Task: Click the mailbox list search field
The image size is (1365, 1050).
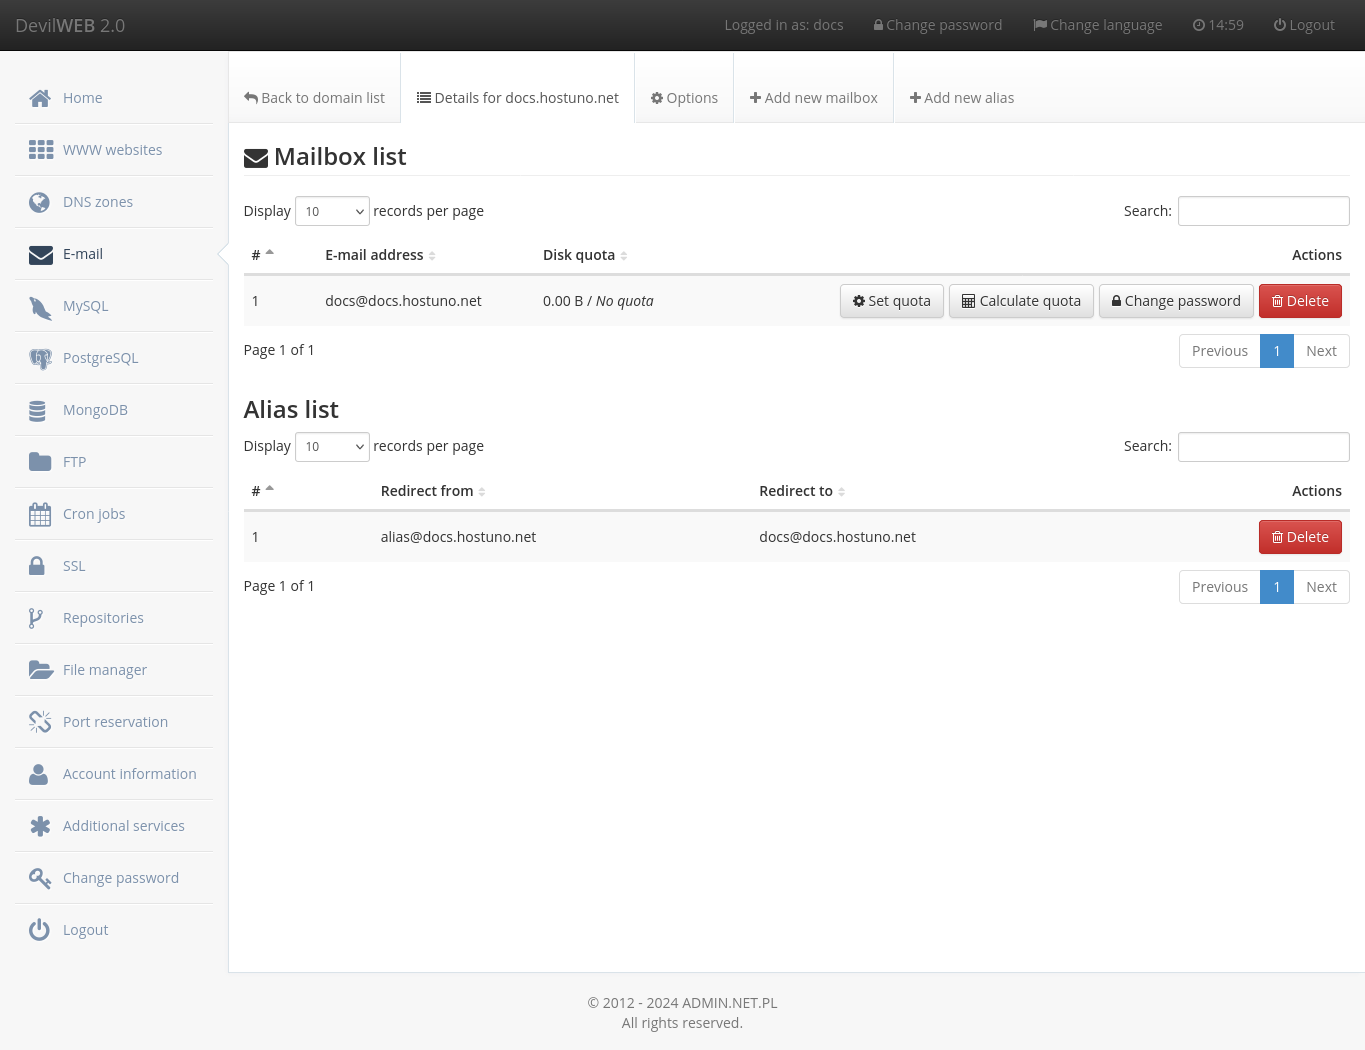Action: click(x=1263, y=211)
